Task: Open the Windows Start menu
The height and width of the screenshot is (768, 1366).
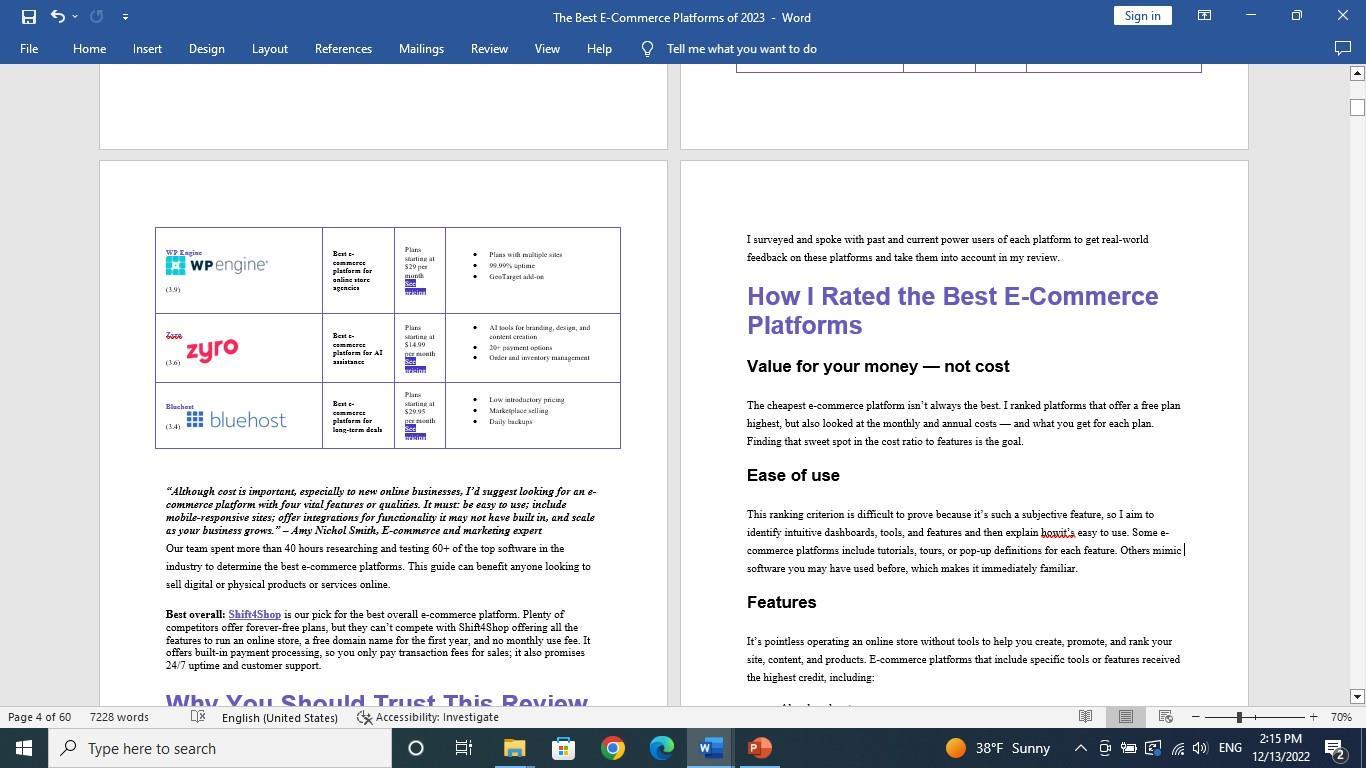Action: pos(23,748)
